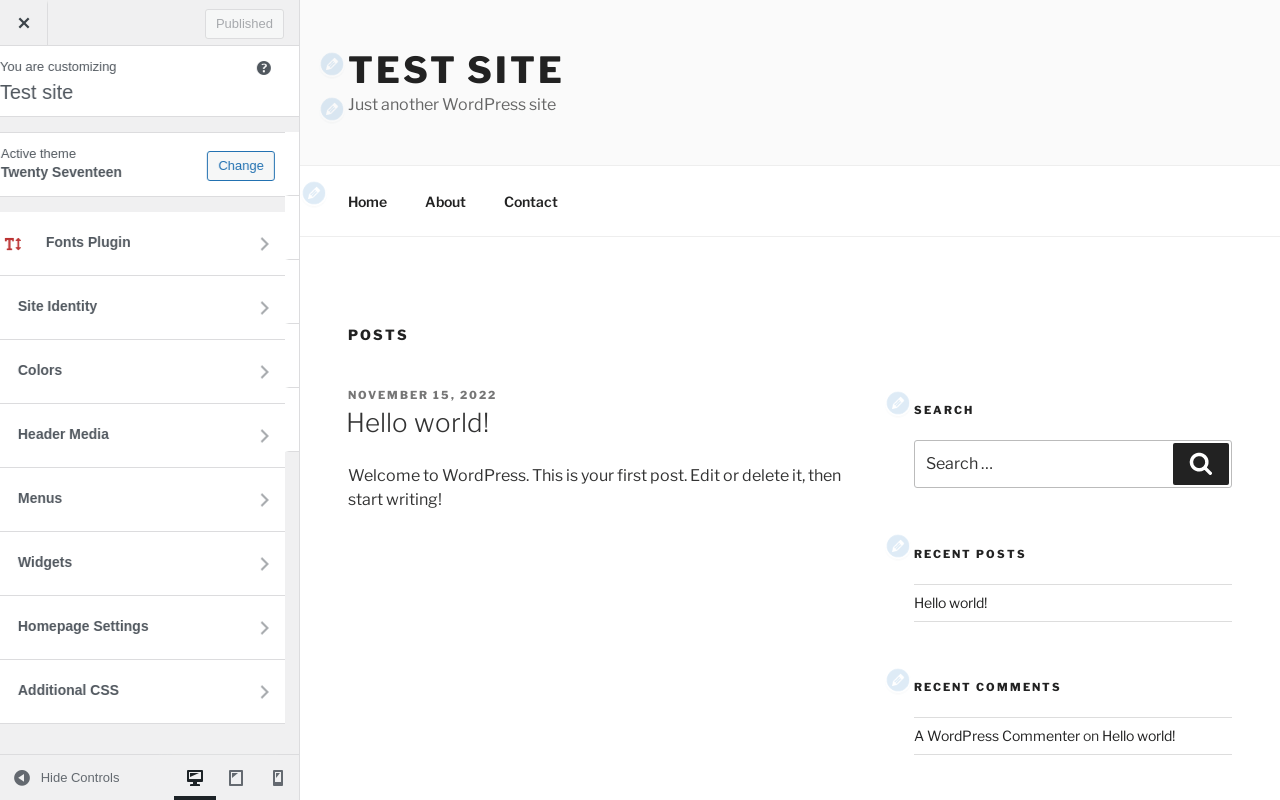The width and height of the screenshot is (1280, 800).
Task: Switch to tablet preview mode
Action: (236, 778)
